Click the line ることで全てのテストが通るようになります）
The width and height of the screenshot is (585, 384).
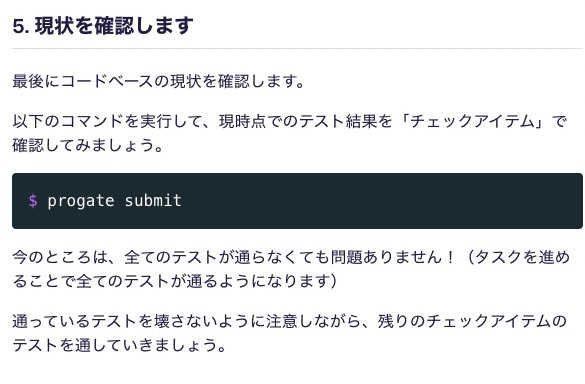pos(175,281)
